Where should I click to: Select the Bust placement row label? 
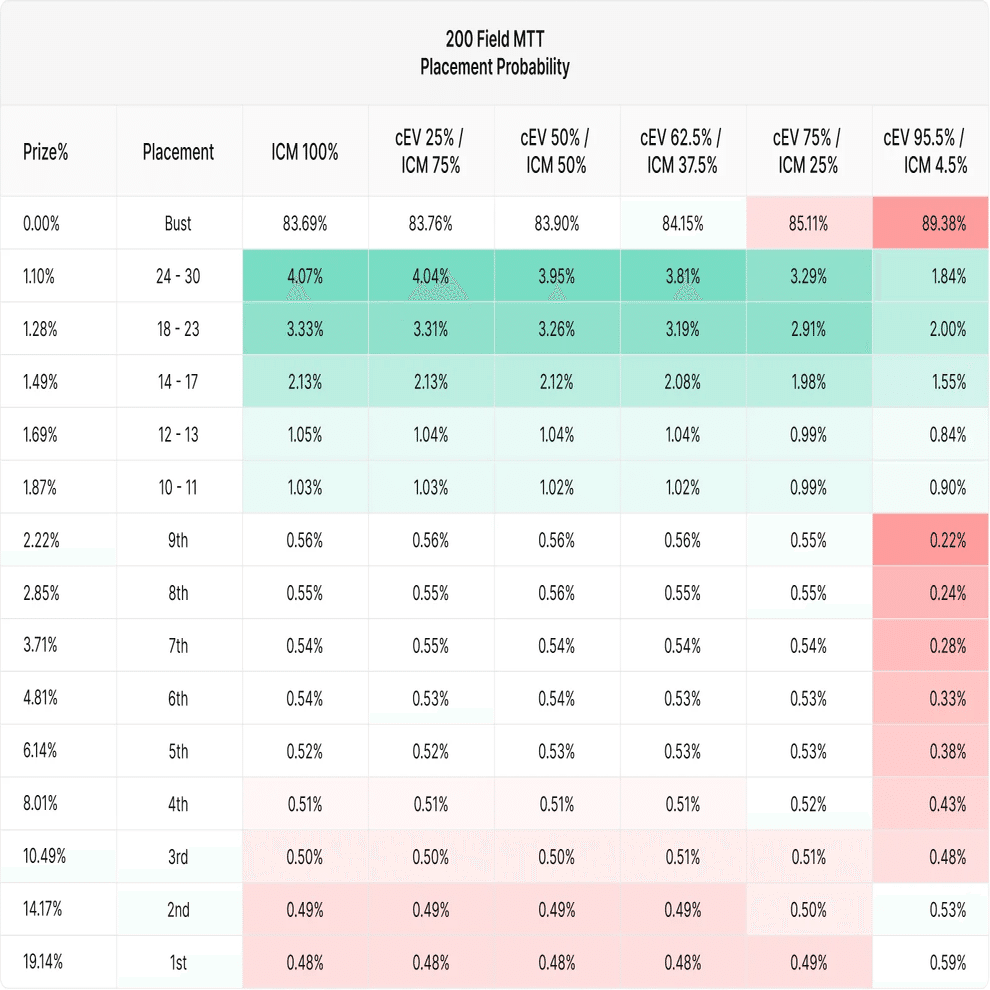pyautogui.click(x=178, y=224)
